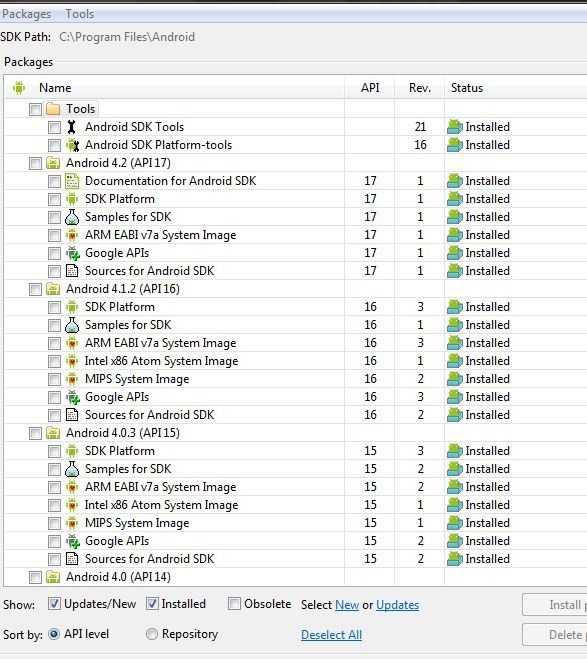The height and width of the screenshot is (659, 587).
Task: Check the Android 4.1.2 (API 16) group checkbox
Action: [35, 290]
